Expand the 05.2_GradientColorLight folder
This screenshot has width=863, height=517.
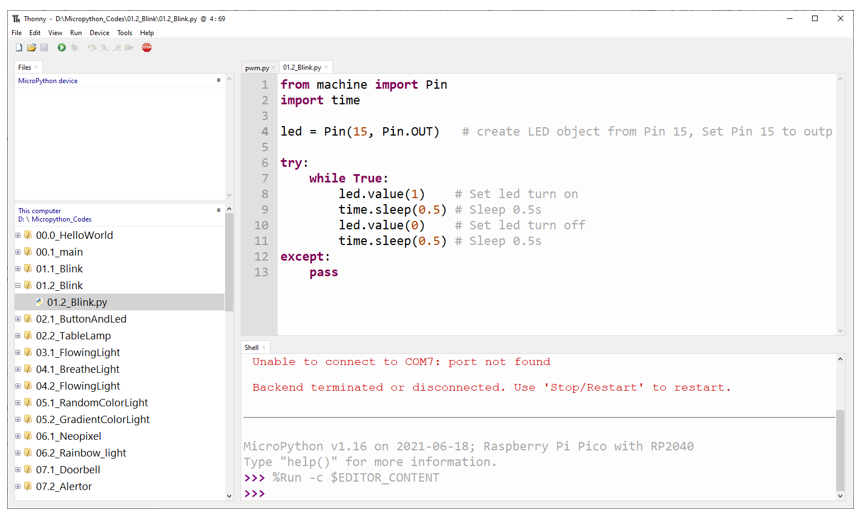(18, 420)
